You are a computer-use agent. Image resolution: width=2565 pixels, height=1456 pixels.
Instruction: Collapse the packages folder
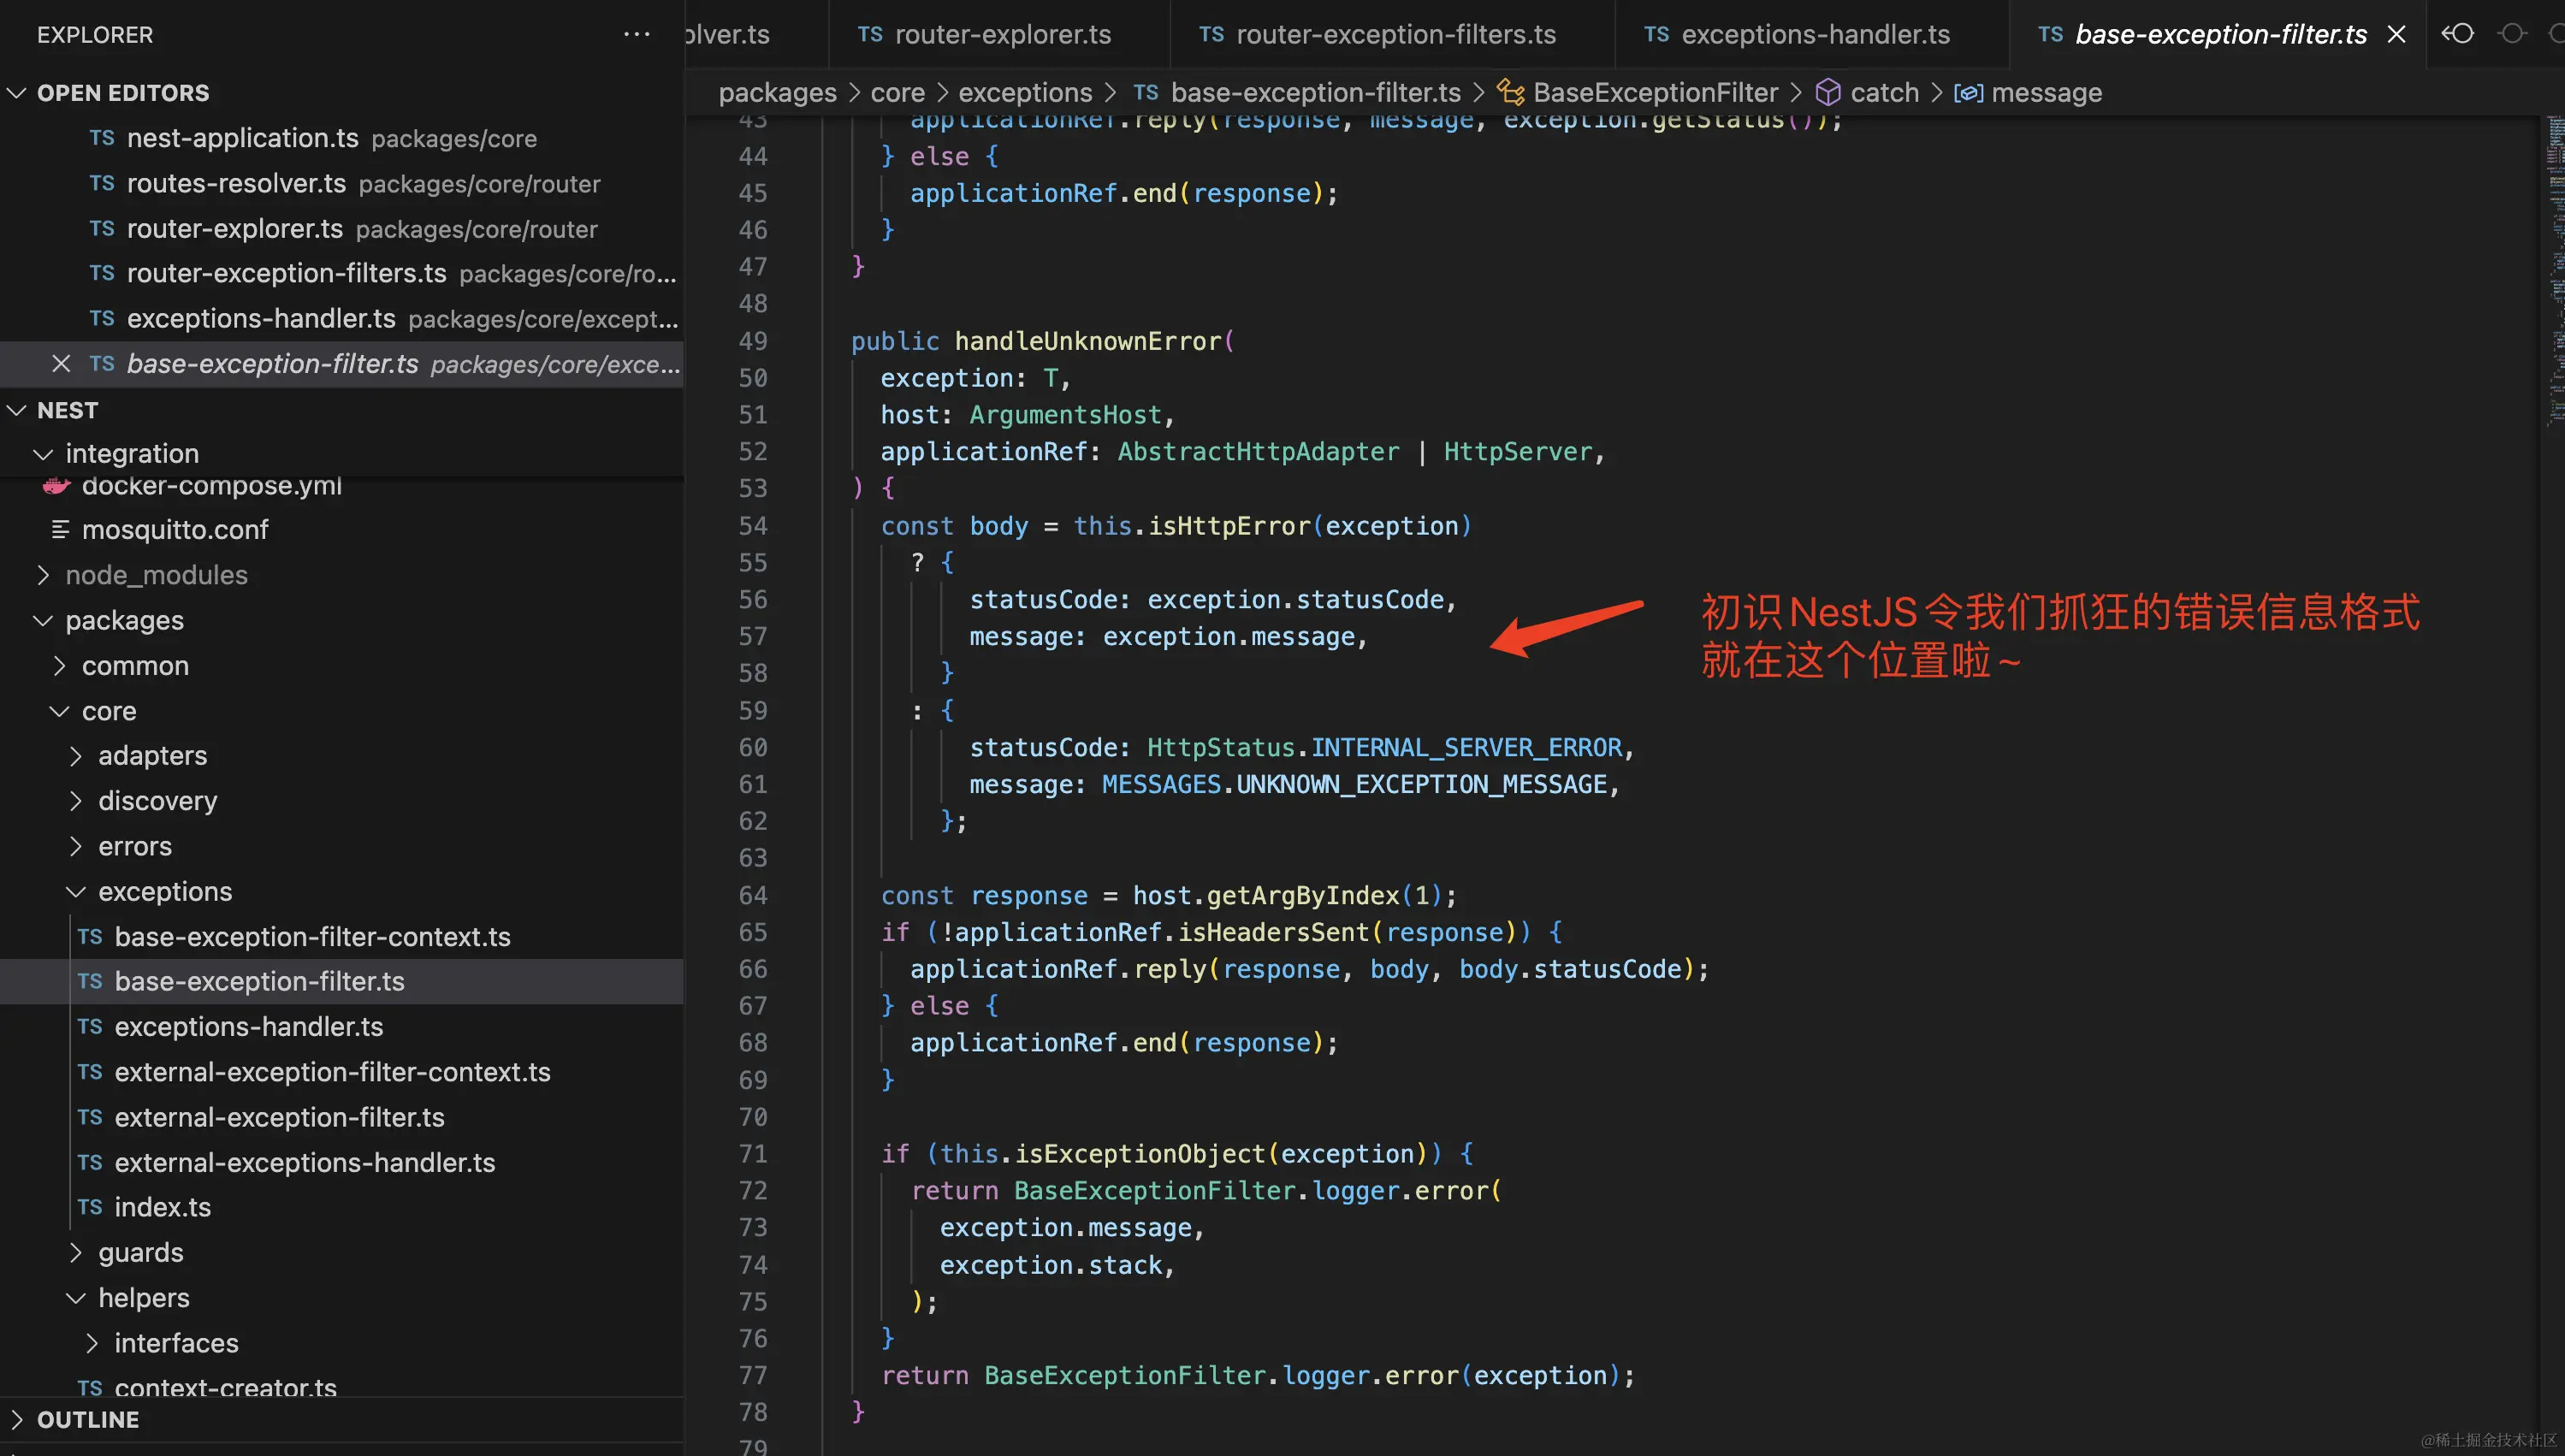pyautogui.click(x=43, y=620)
